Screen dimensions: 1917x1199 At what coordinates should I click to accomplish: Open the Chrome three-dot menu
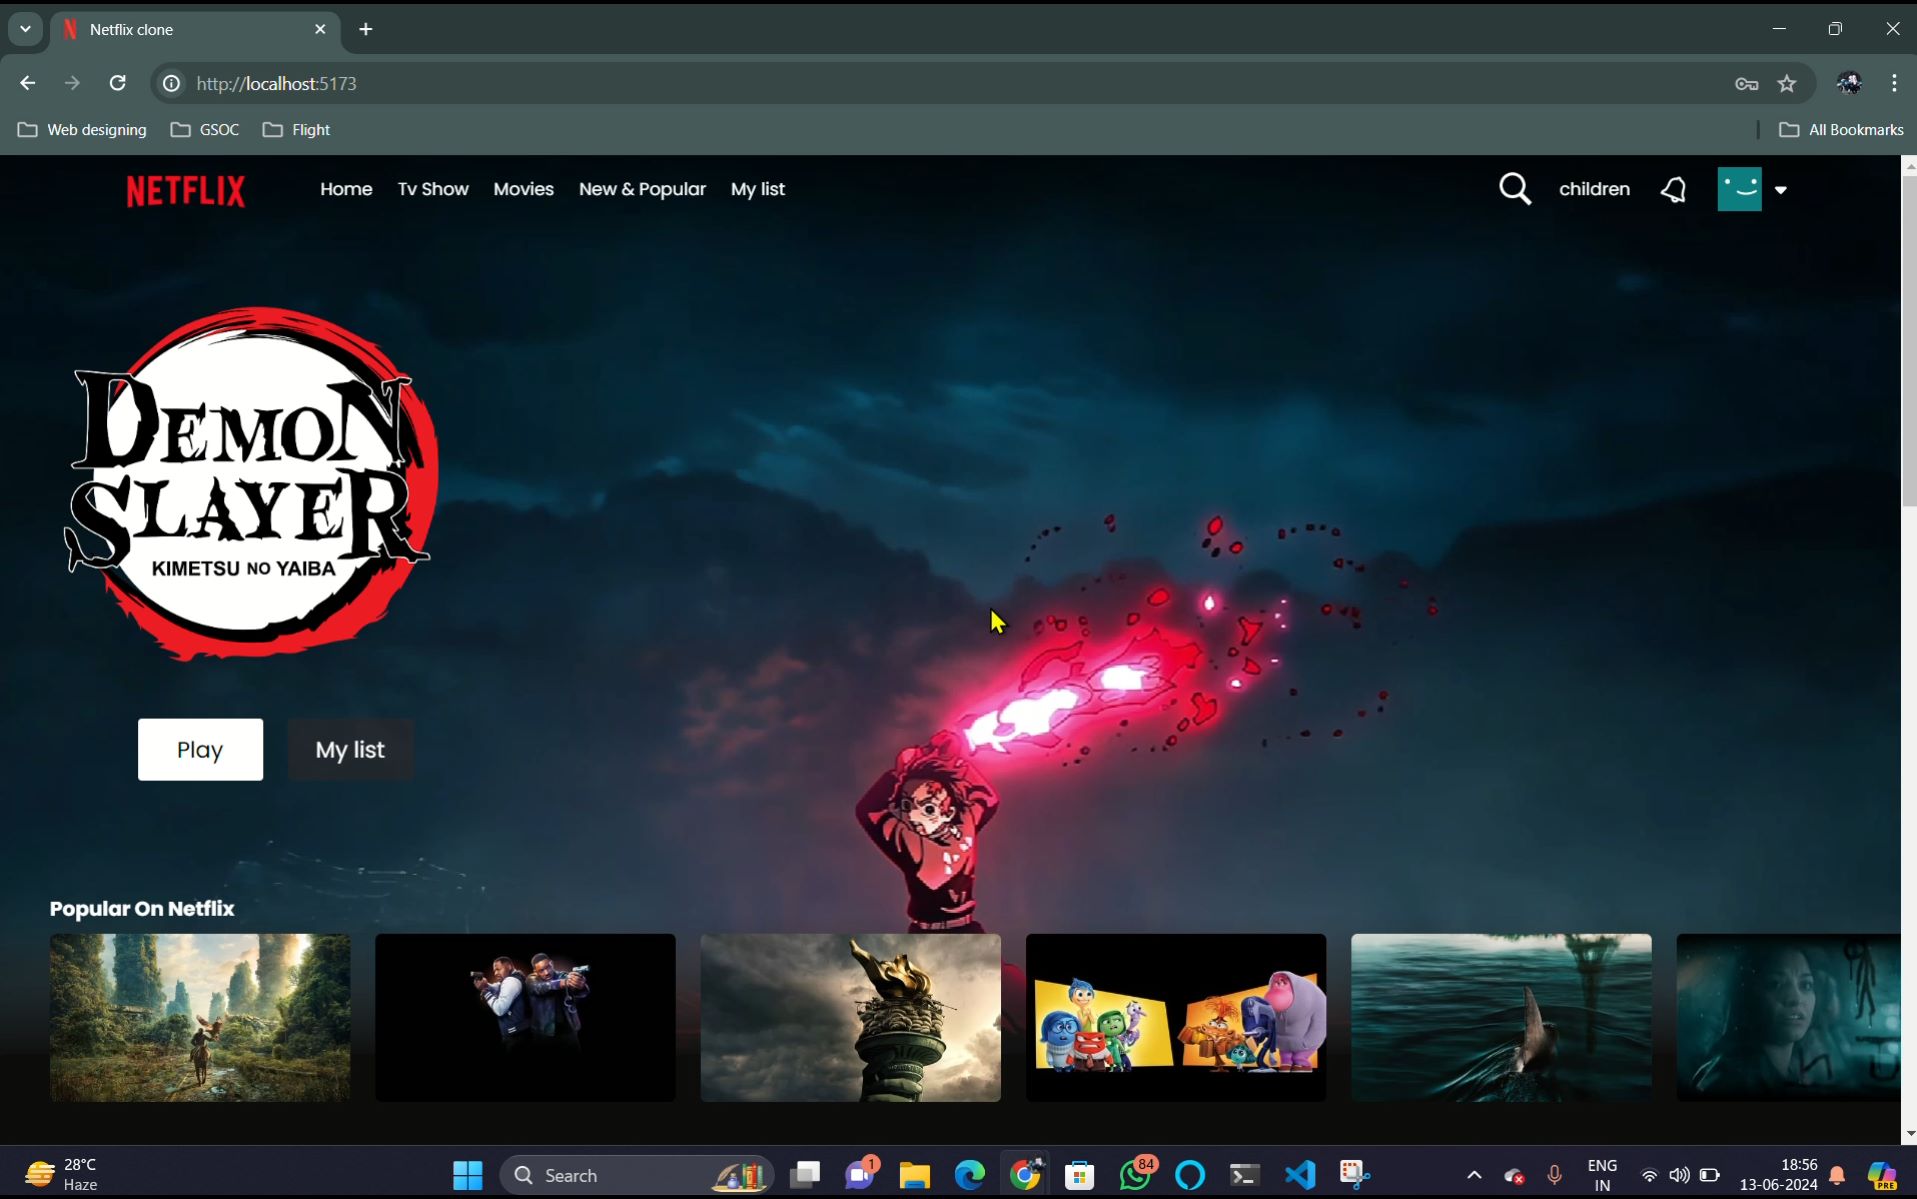point(1893,83)
